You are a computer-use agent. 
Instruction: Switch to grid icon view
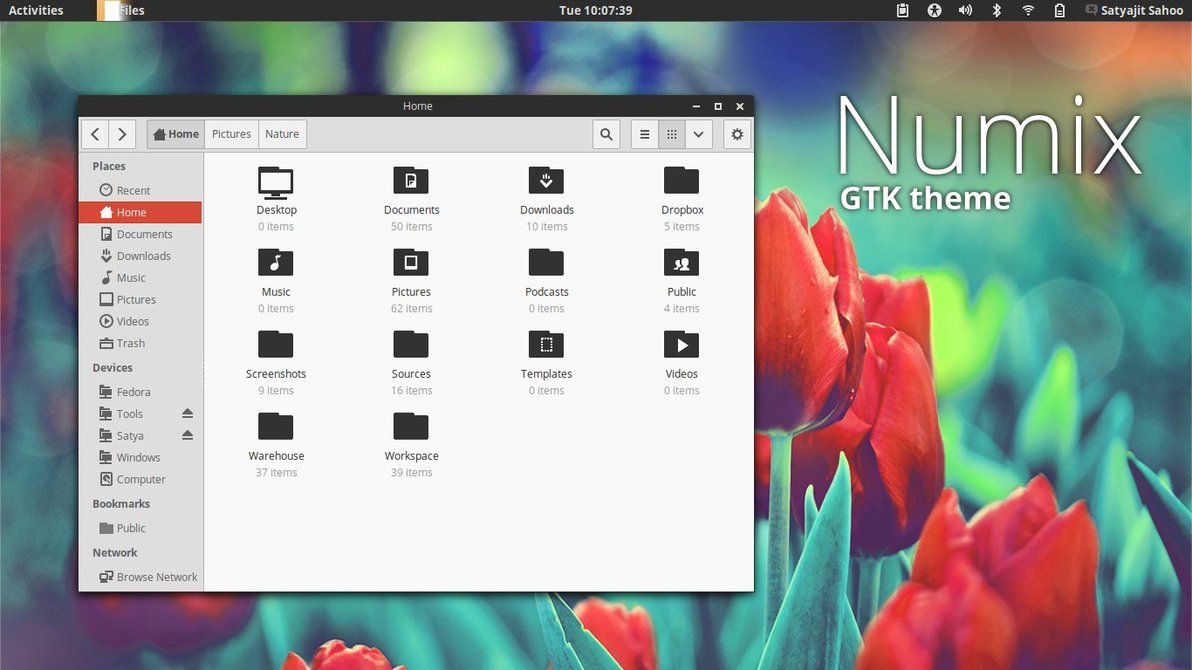point(672,135)
